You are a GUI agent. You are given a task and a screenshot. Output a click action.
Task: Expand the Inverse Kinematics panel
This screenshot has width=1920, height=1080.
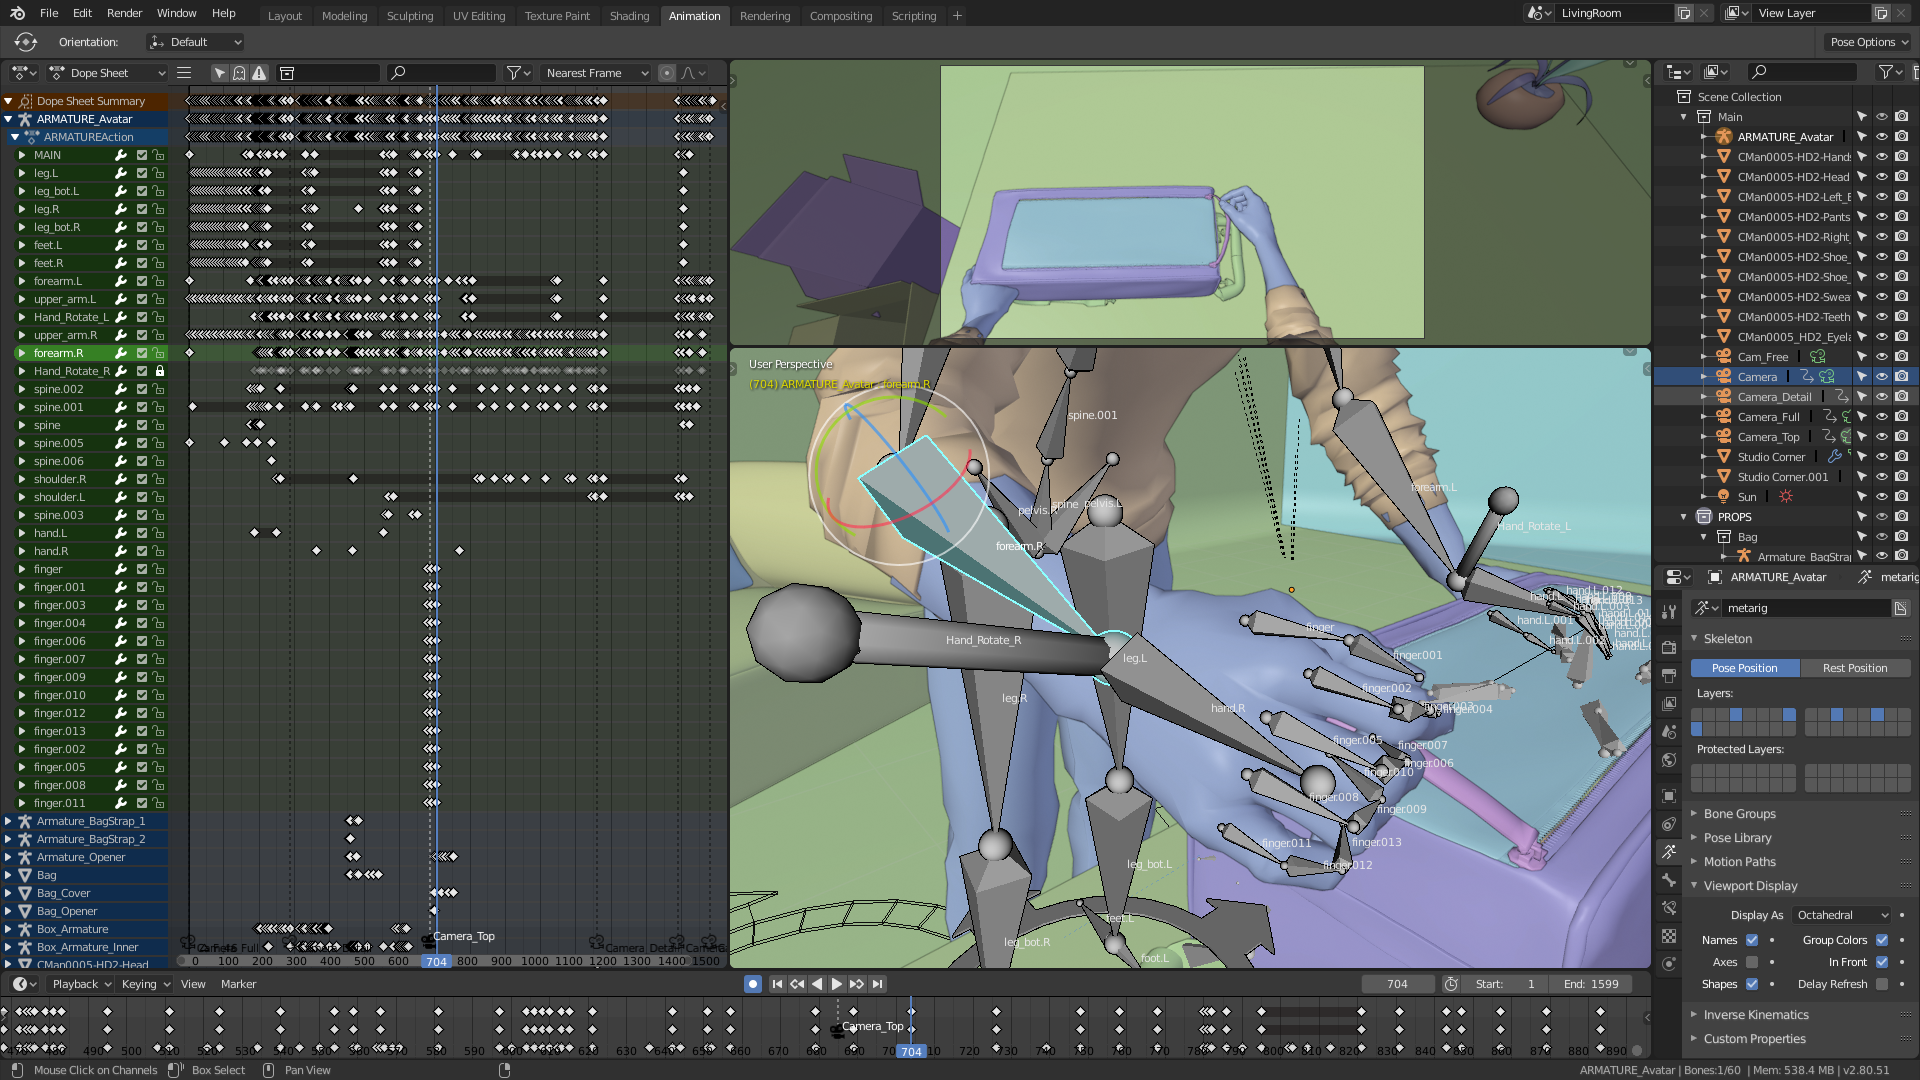click(1756, 1015)
